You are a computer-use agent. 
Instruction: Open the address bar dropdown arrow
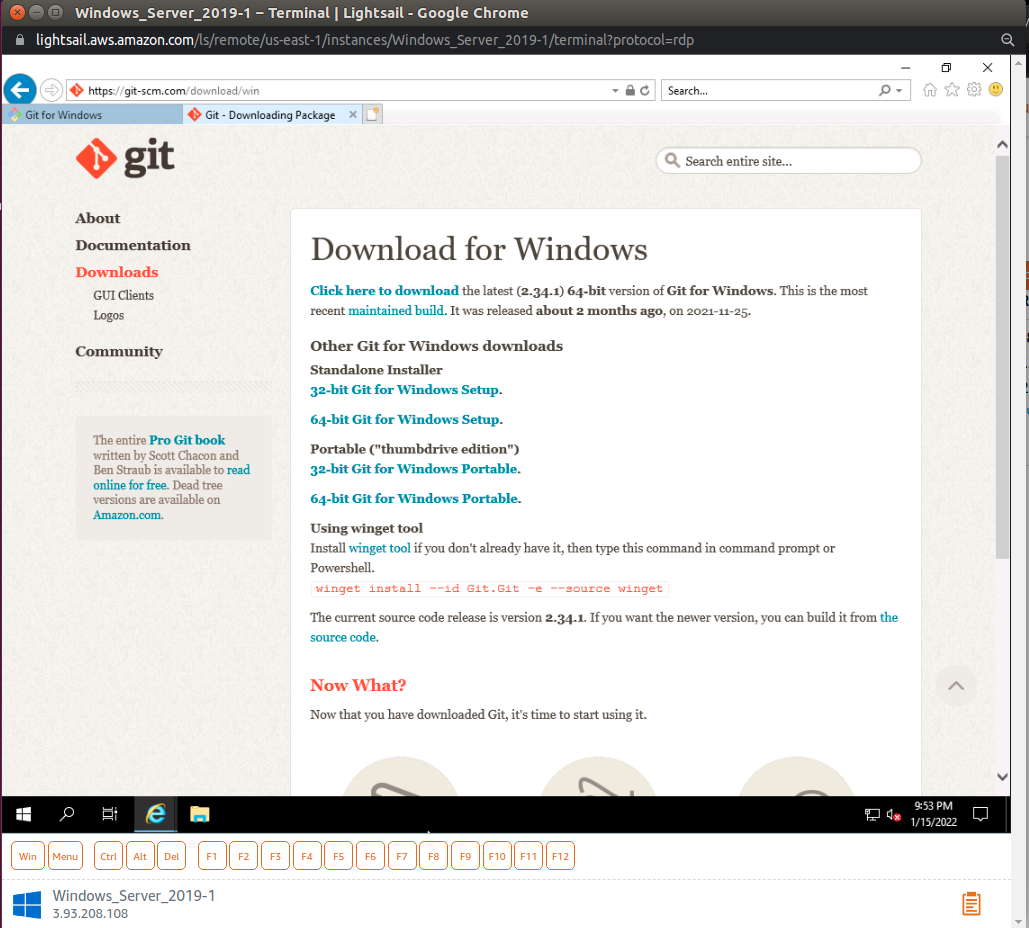[x=615, y=91]
